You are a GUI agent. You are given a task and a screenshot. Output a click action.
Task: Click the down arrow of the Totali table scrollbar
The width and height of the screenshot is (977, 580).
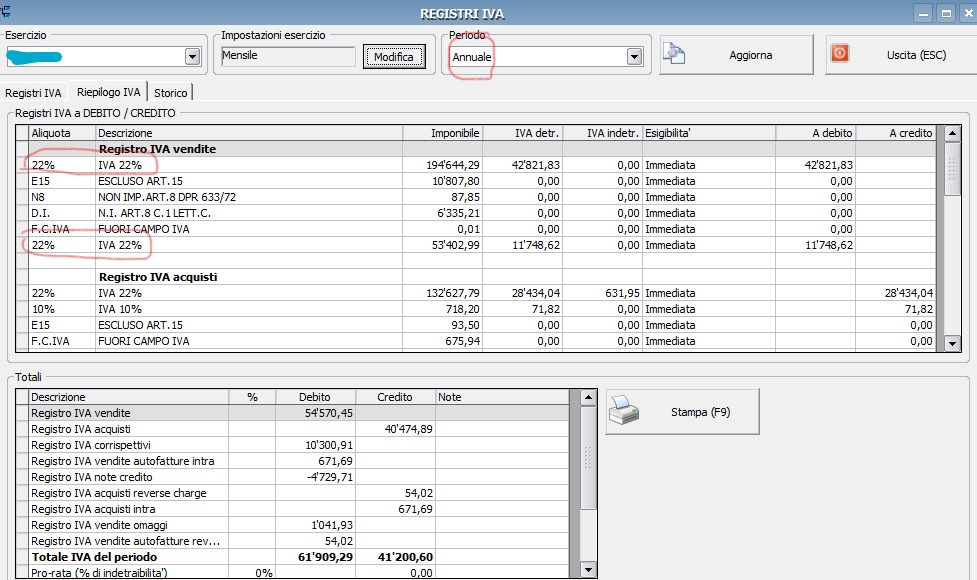pyautogui.click(x=588, y=569)
